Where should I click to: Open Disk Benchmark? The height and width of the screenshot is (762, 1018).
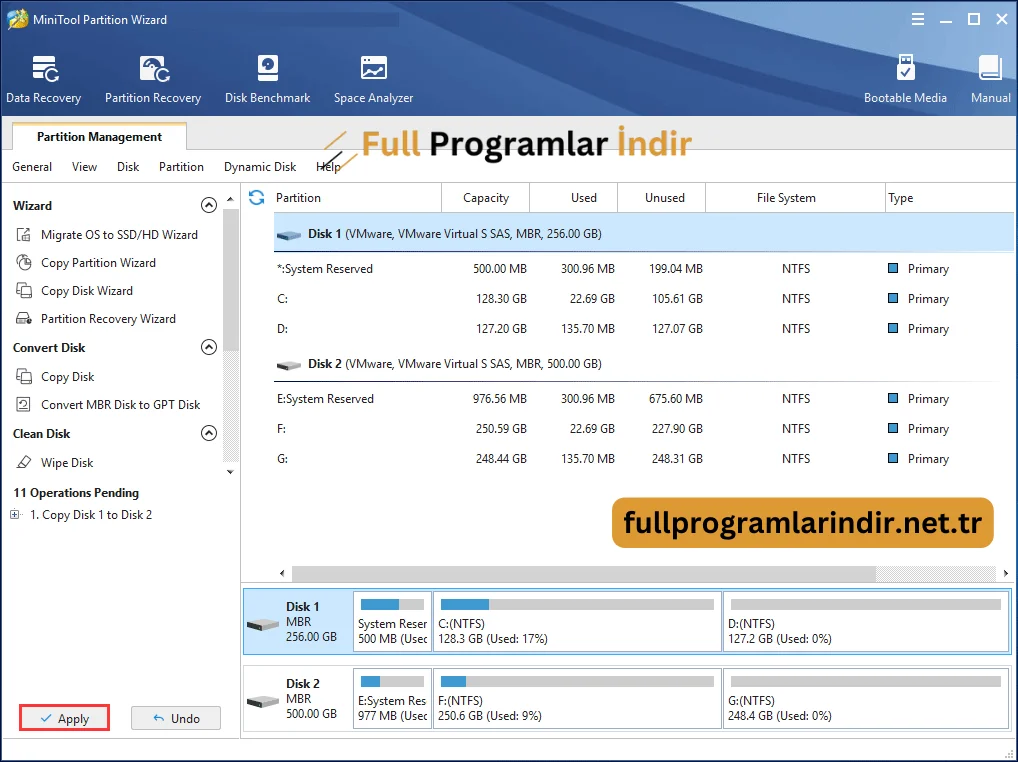[x=267, y=79]
